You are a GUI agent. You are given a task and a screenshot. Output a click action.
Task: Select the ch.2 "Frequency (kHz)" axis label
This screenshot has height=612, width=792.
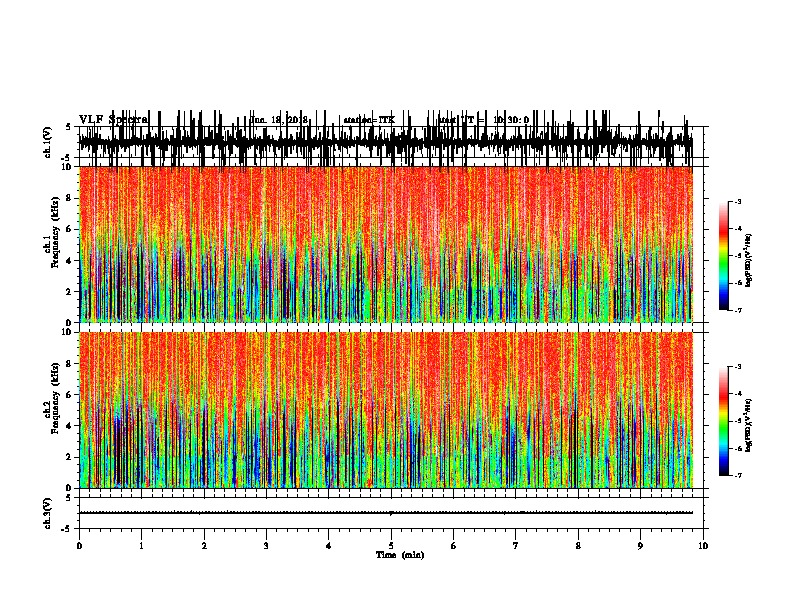click(55, 398)
